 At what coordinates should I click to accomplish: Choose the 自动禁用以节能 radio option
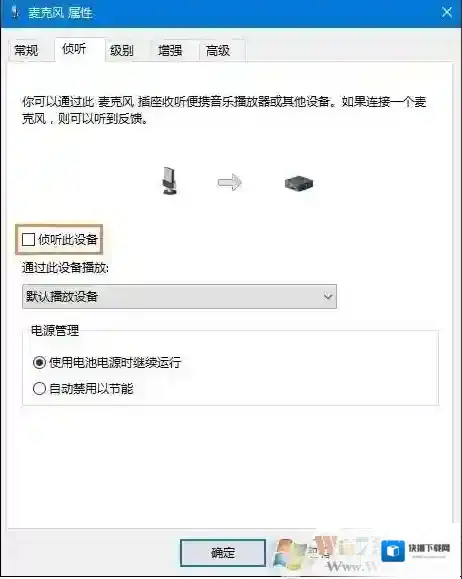coord(40,388)
